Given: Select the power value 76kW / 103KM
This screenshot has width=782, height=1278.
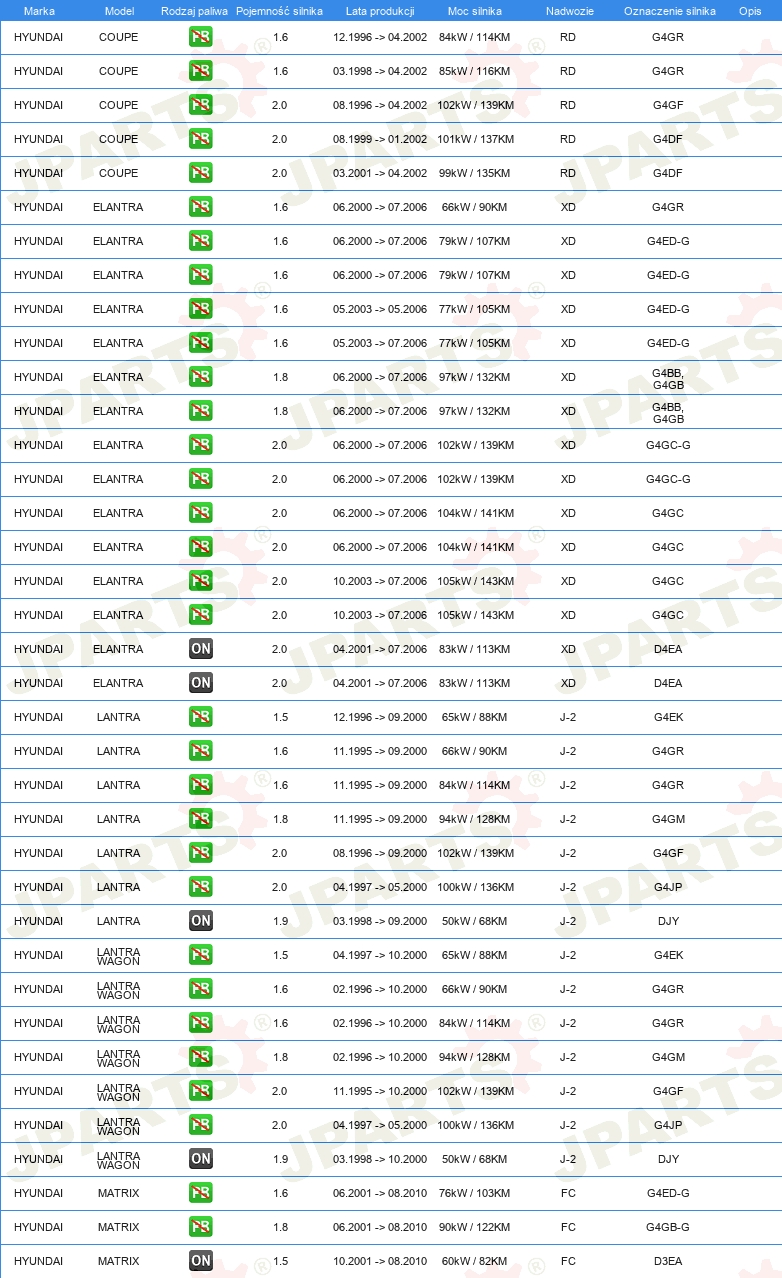Looking at the screenshot, I should click(475, 1193).
